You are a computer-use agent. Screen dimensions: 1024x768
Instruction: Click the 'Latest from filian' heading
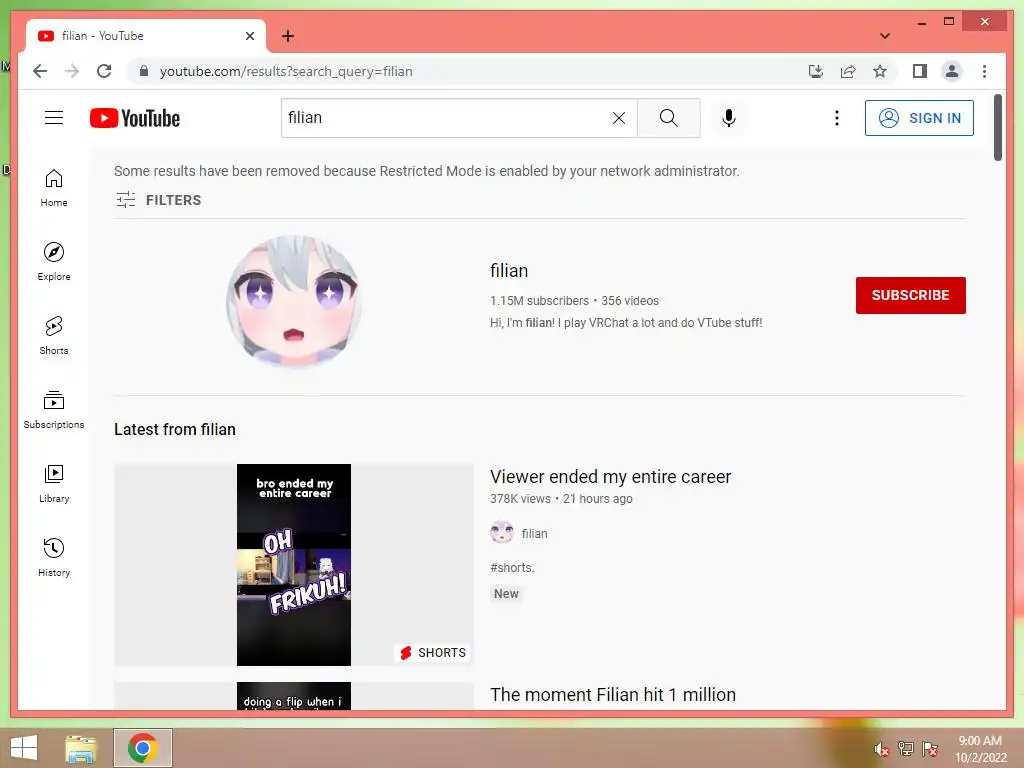pyautogui.click(x=174, y=429)
